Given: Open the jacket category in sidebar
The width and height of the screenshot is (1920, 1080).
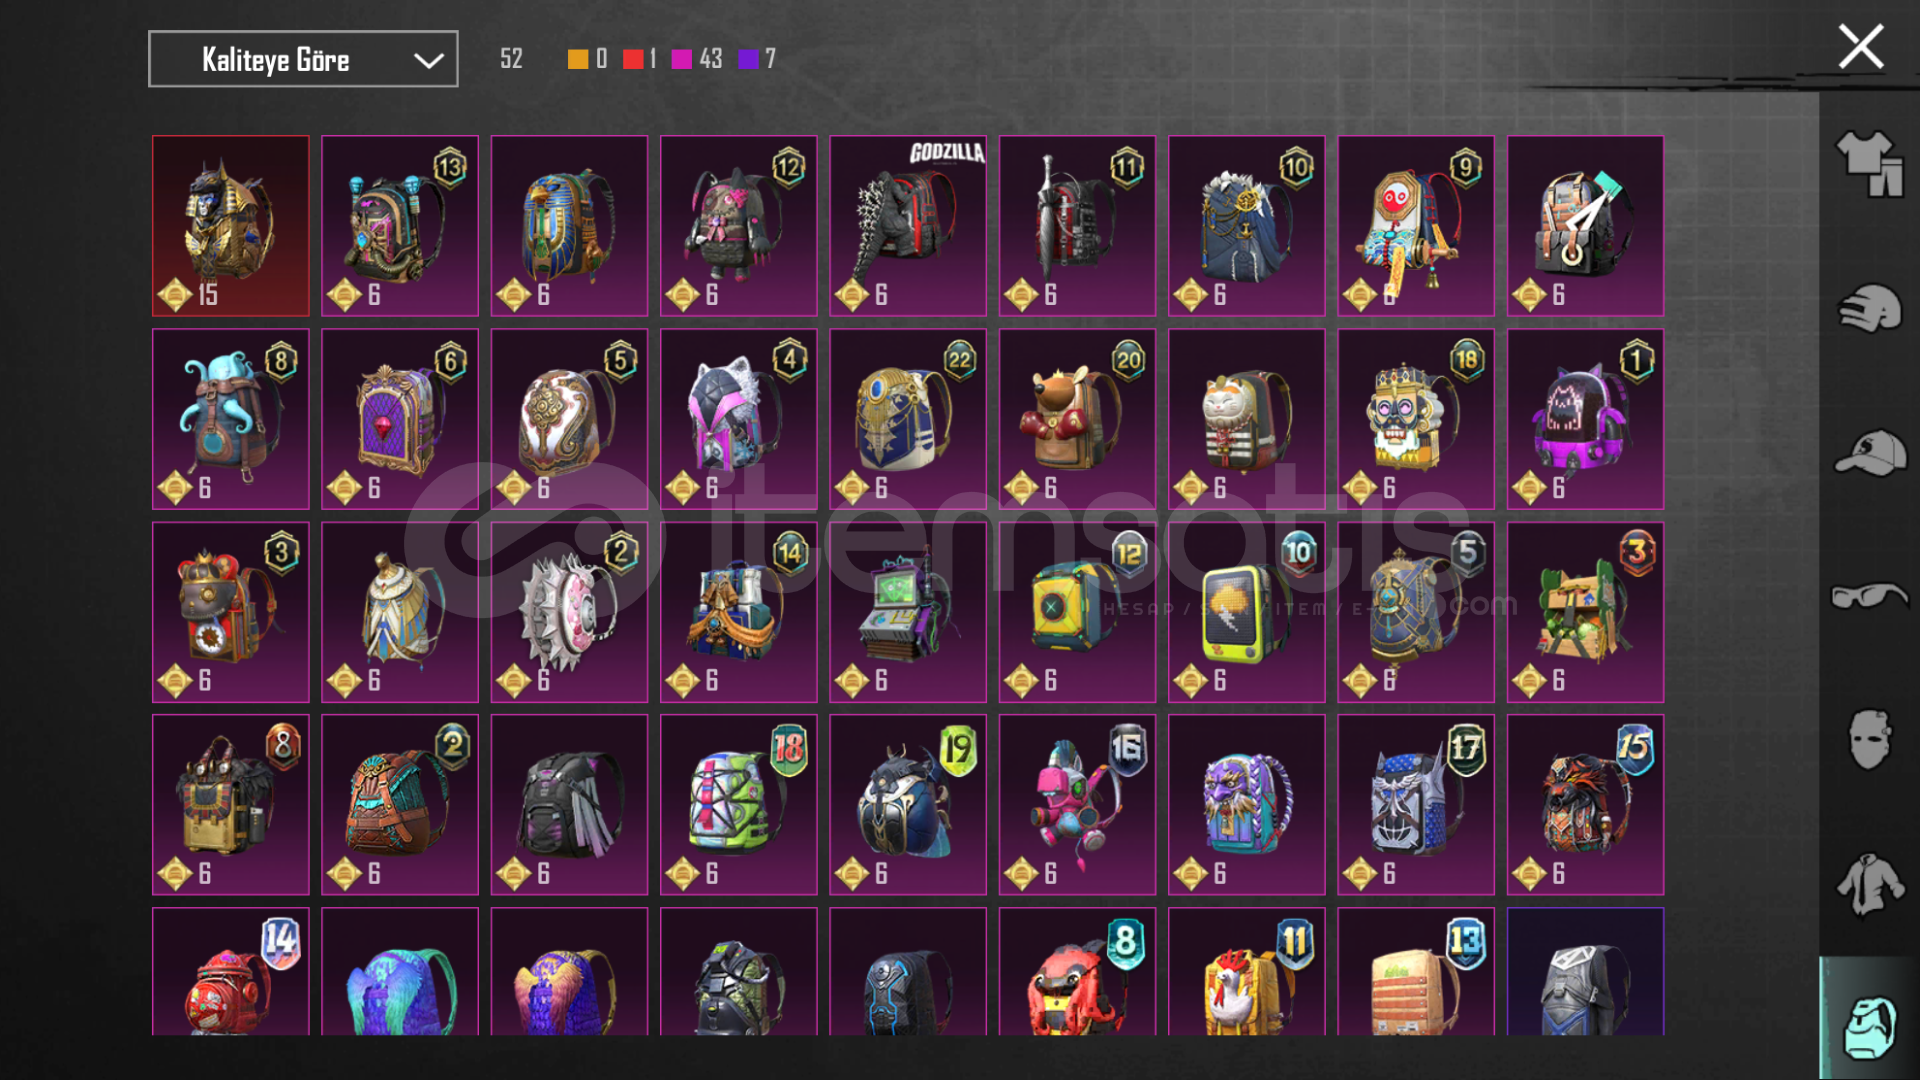Looking at the screenshot, I should pyautogui.click(x=1869, y=884).
